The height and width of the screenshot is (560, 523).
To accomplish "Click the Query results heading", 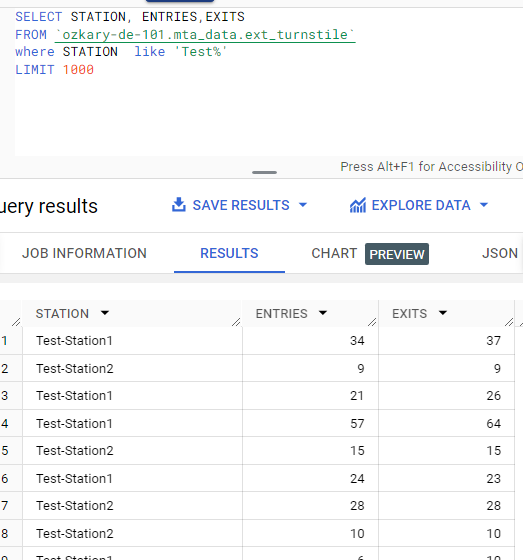I will (49, 206).
